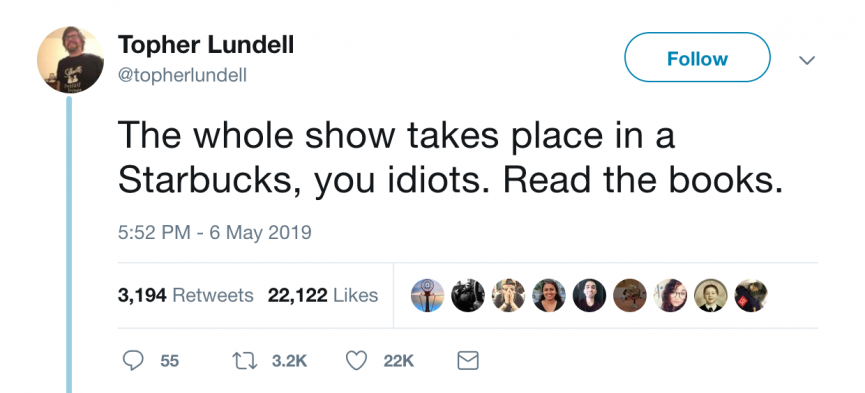Image resolution: width=865 pixels, height=393 pixels.
Task: Click the second black-and-white liker avatar
Action: 468,295
